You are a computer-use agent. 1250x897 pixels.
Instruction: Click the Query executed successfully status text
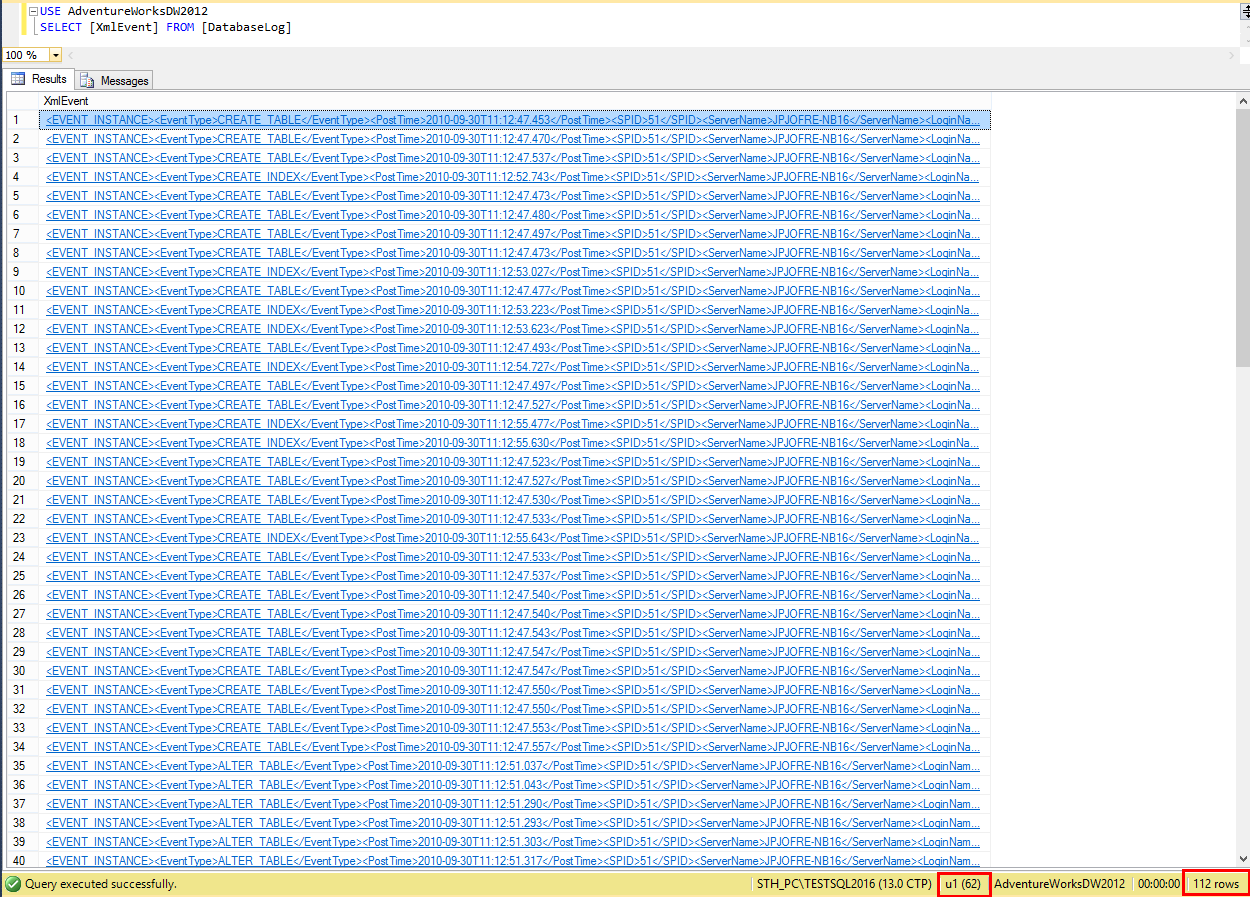[101, 884]
